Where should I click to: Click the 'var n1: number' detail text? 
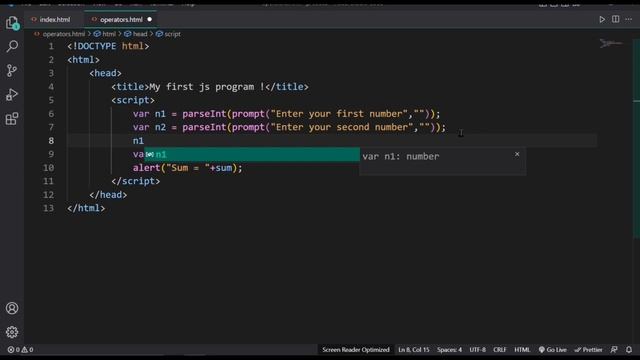(401, 156)
